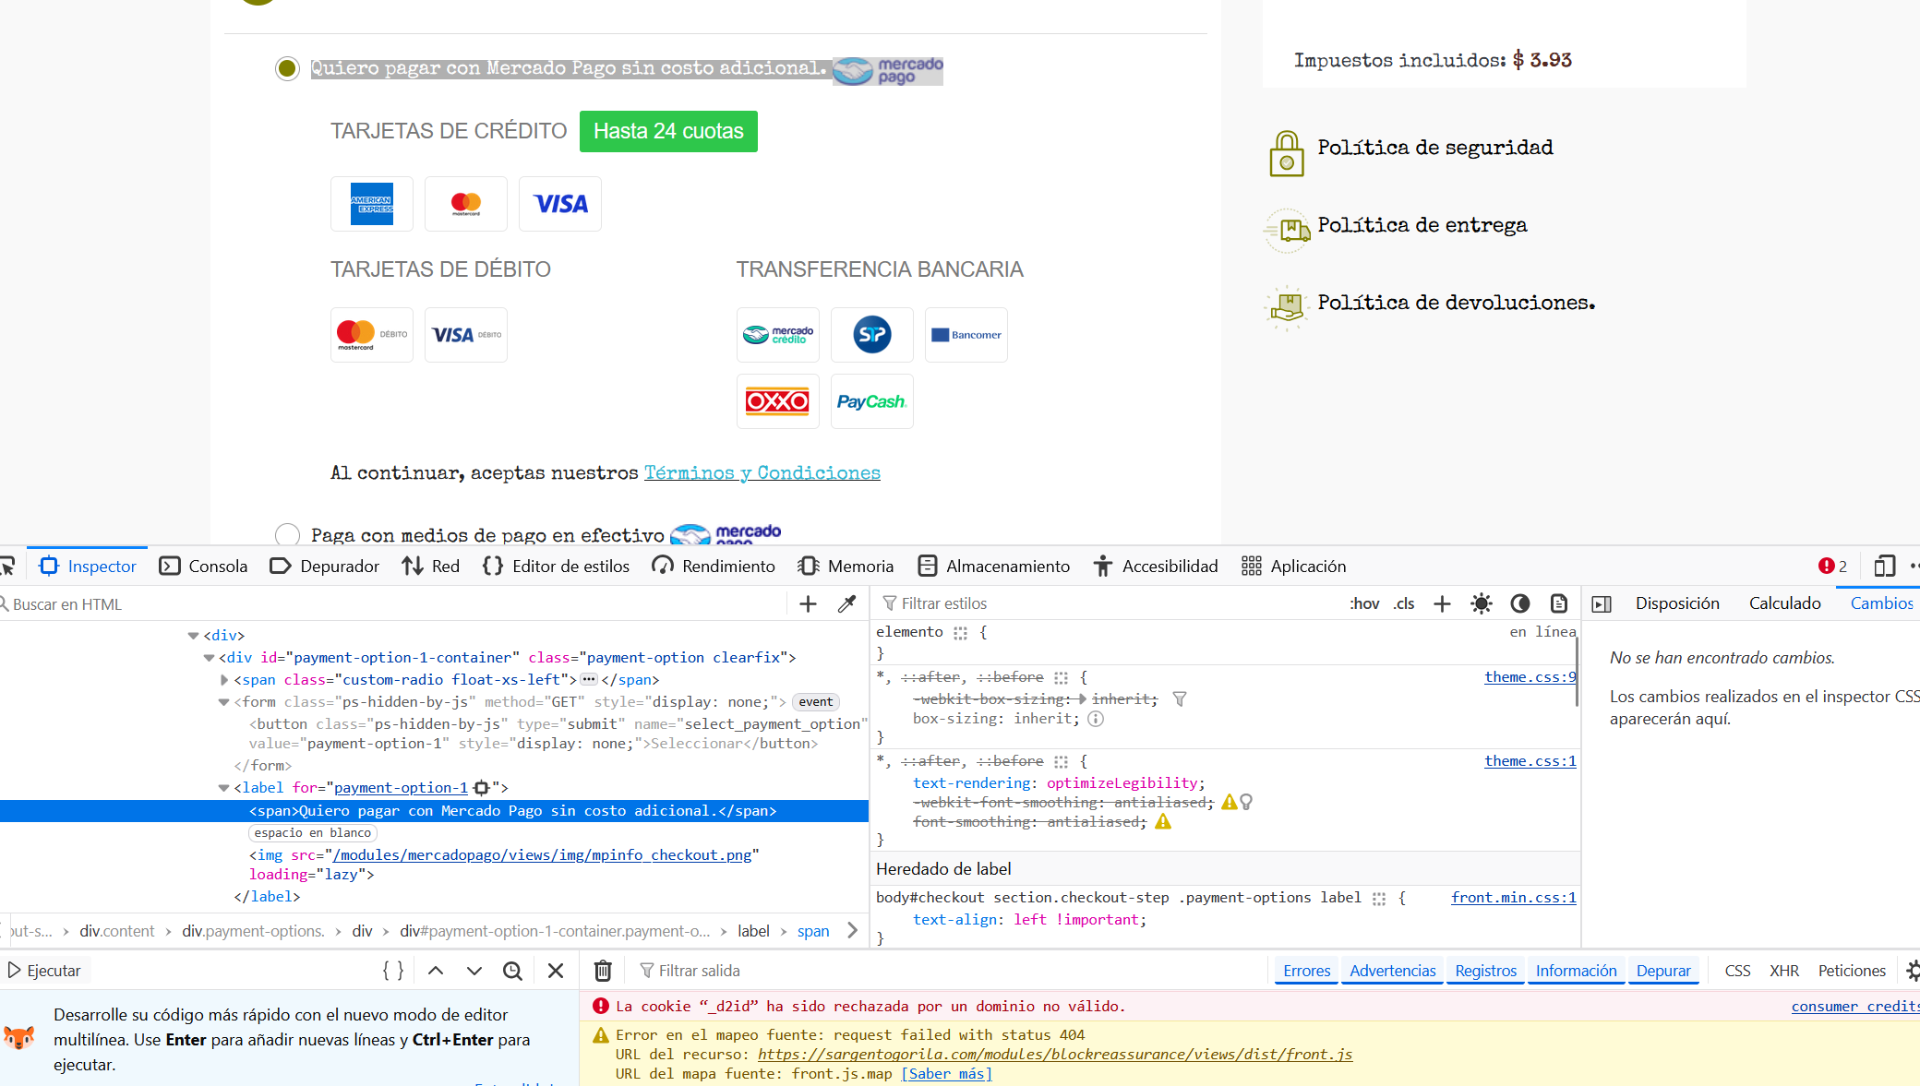The width and height of the screenshot is (1920, 1086).
Task: Expand the custom-radio span node
Action: pos(225,680)
